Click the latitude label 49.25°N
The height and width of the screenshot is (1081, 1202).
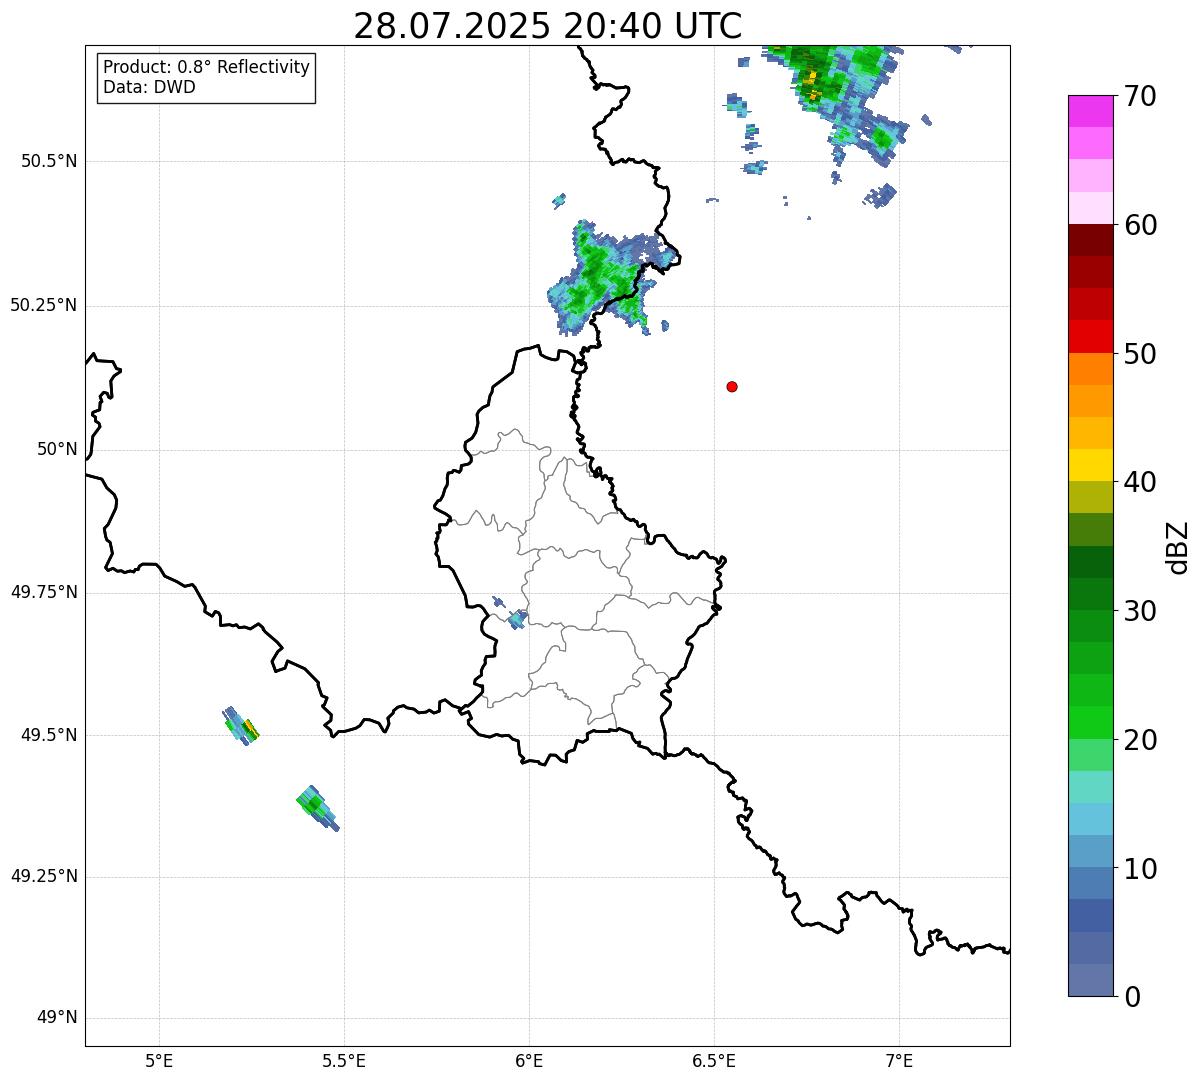[43, 877]
